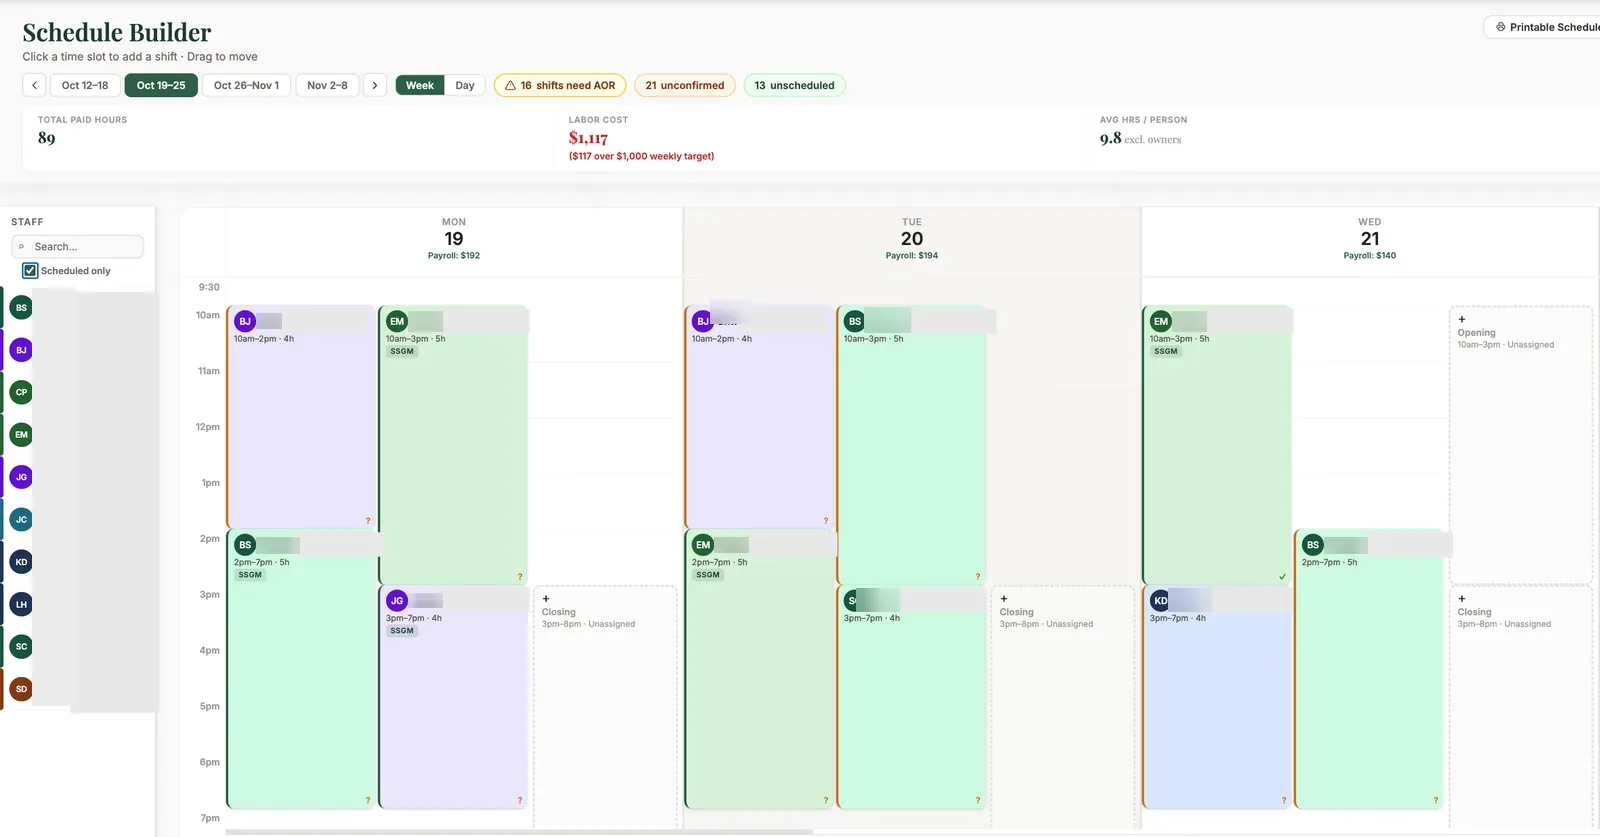
Task: Open Wednesday EM 10am–3pm SSGM shift
Action: (1217, 445)
